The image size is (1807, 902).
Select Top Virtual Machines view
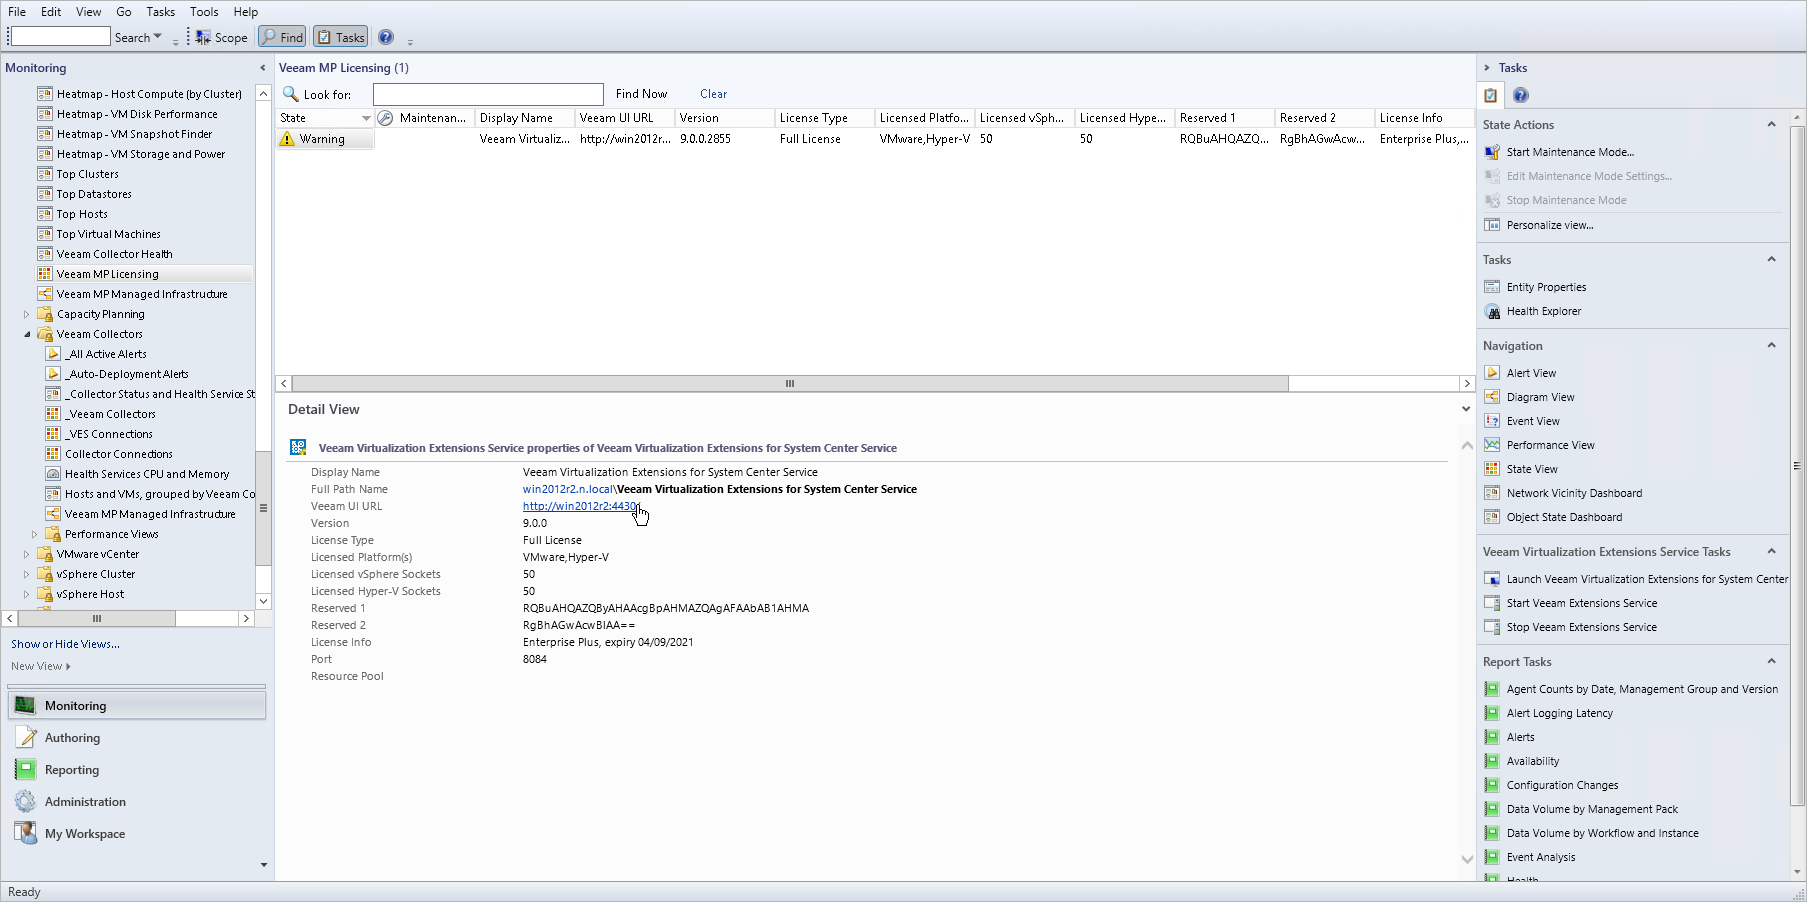(108, 234)
